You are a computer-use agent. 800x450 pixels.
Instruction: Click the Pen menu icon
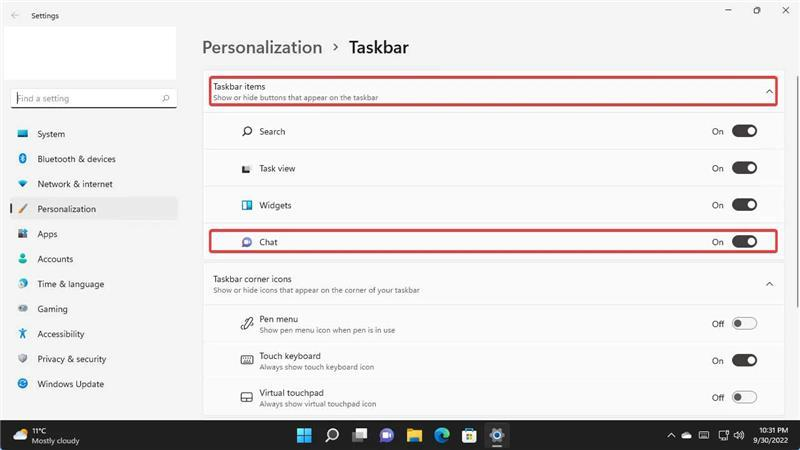pyautogui.click(x=247, y=323)
